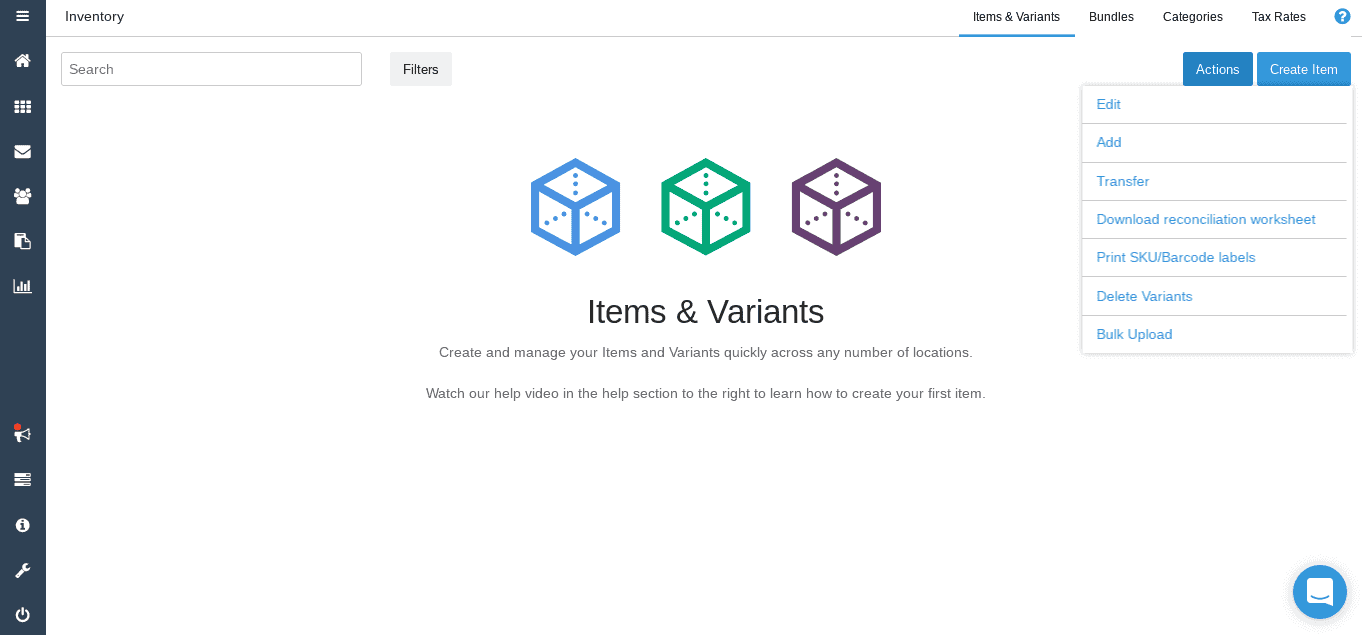
Task: Open the Filters button
Action: 420,69
